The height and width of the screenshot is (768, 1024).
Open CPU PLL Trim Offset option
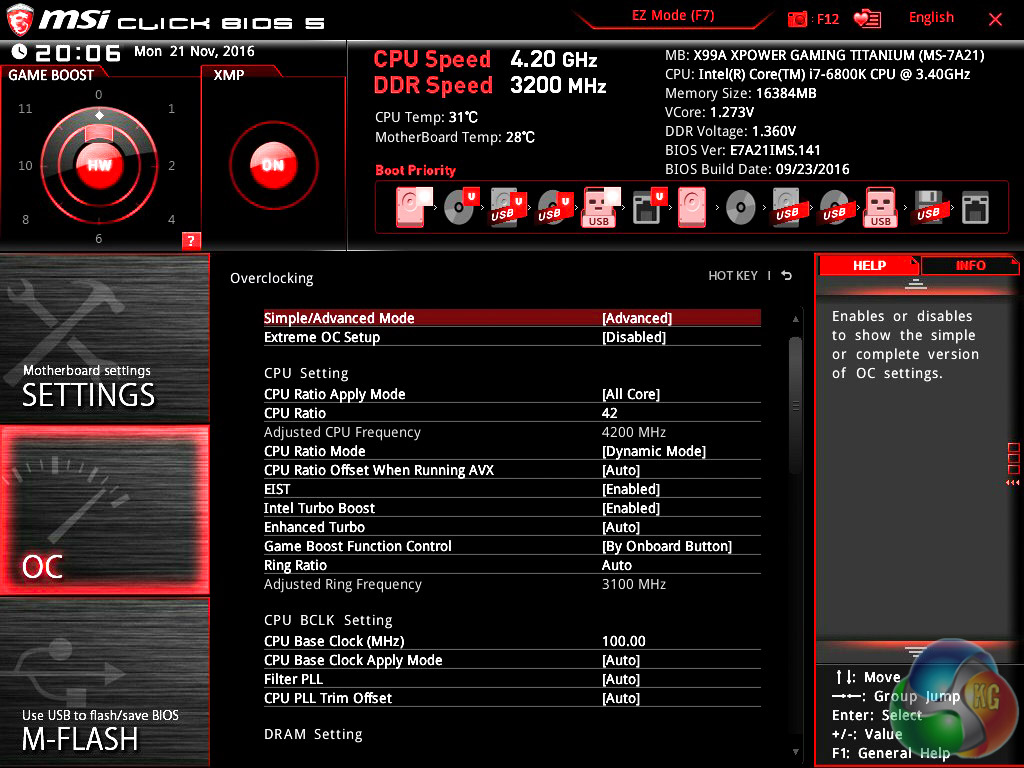pos(512,698)
